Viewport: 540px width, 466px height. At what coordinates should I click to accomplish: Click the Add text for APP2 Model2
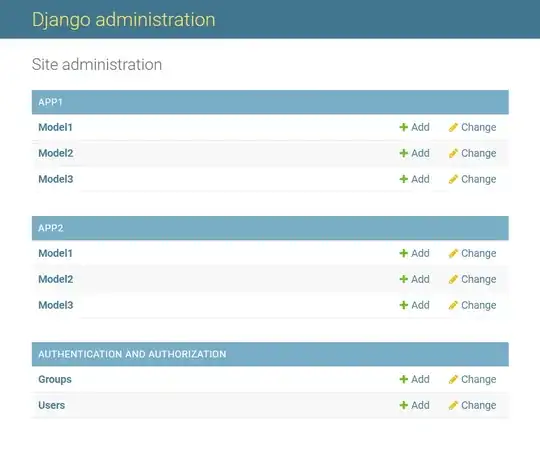coord(420,279)
